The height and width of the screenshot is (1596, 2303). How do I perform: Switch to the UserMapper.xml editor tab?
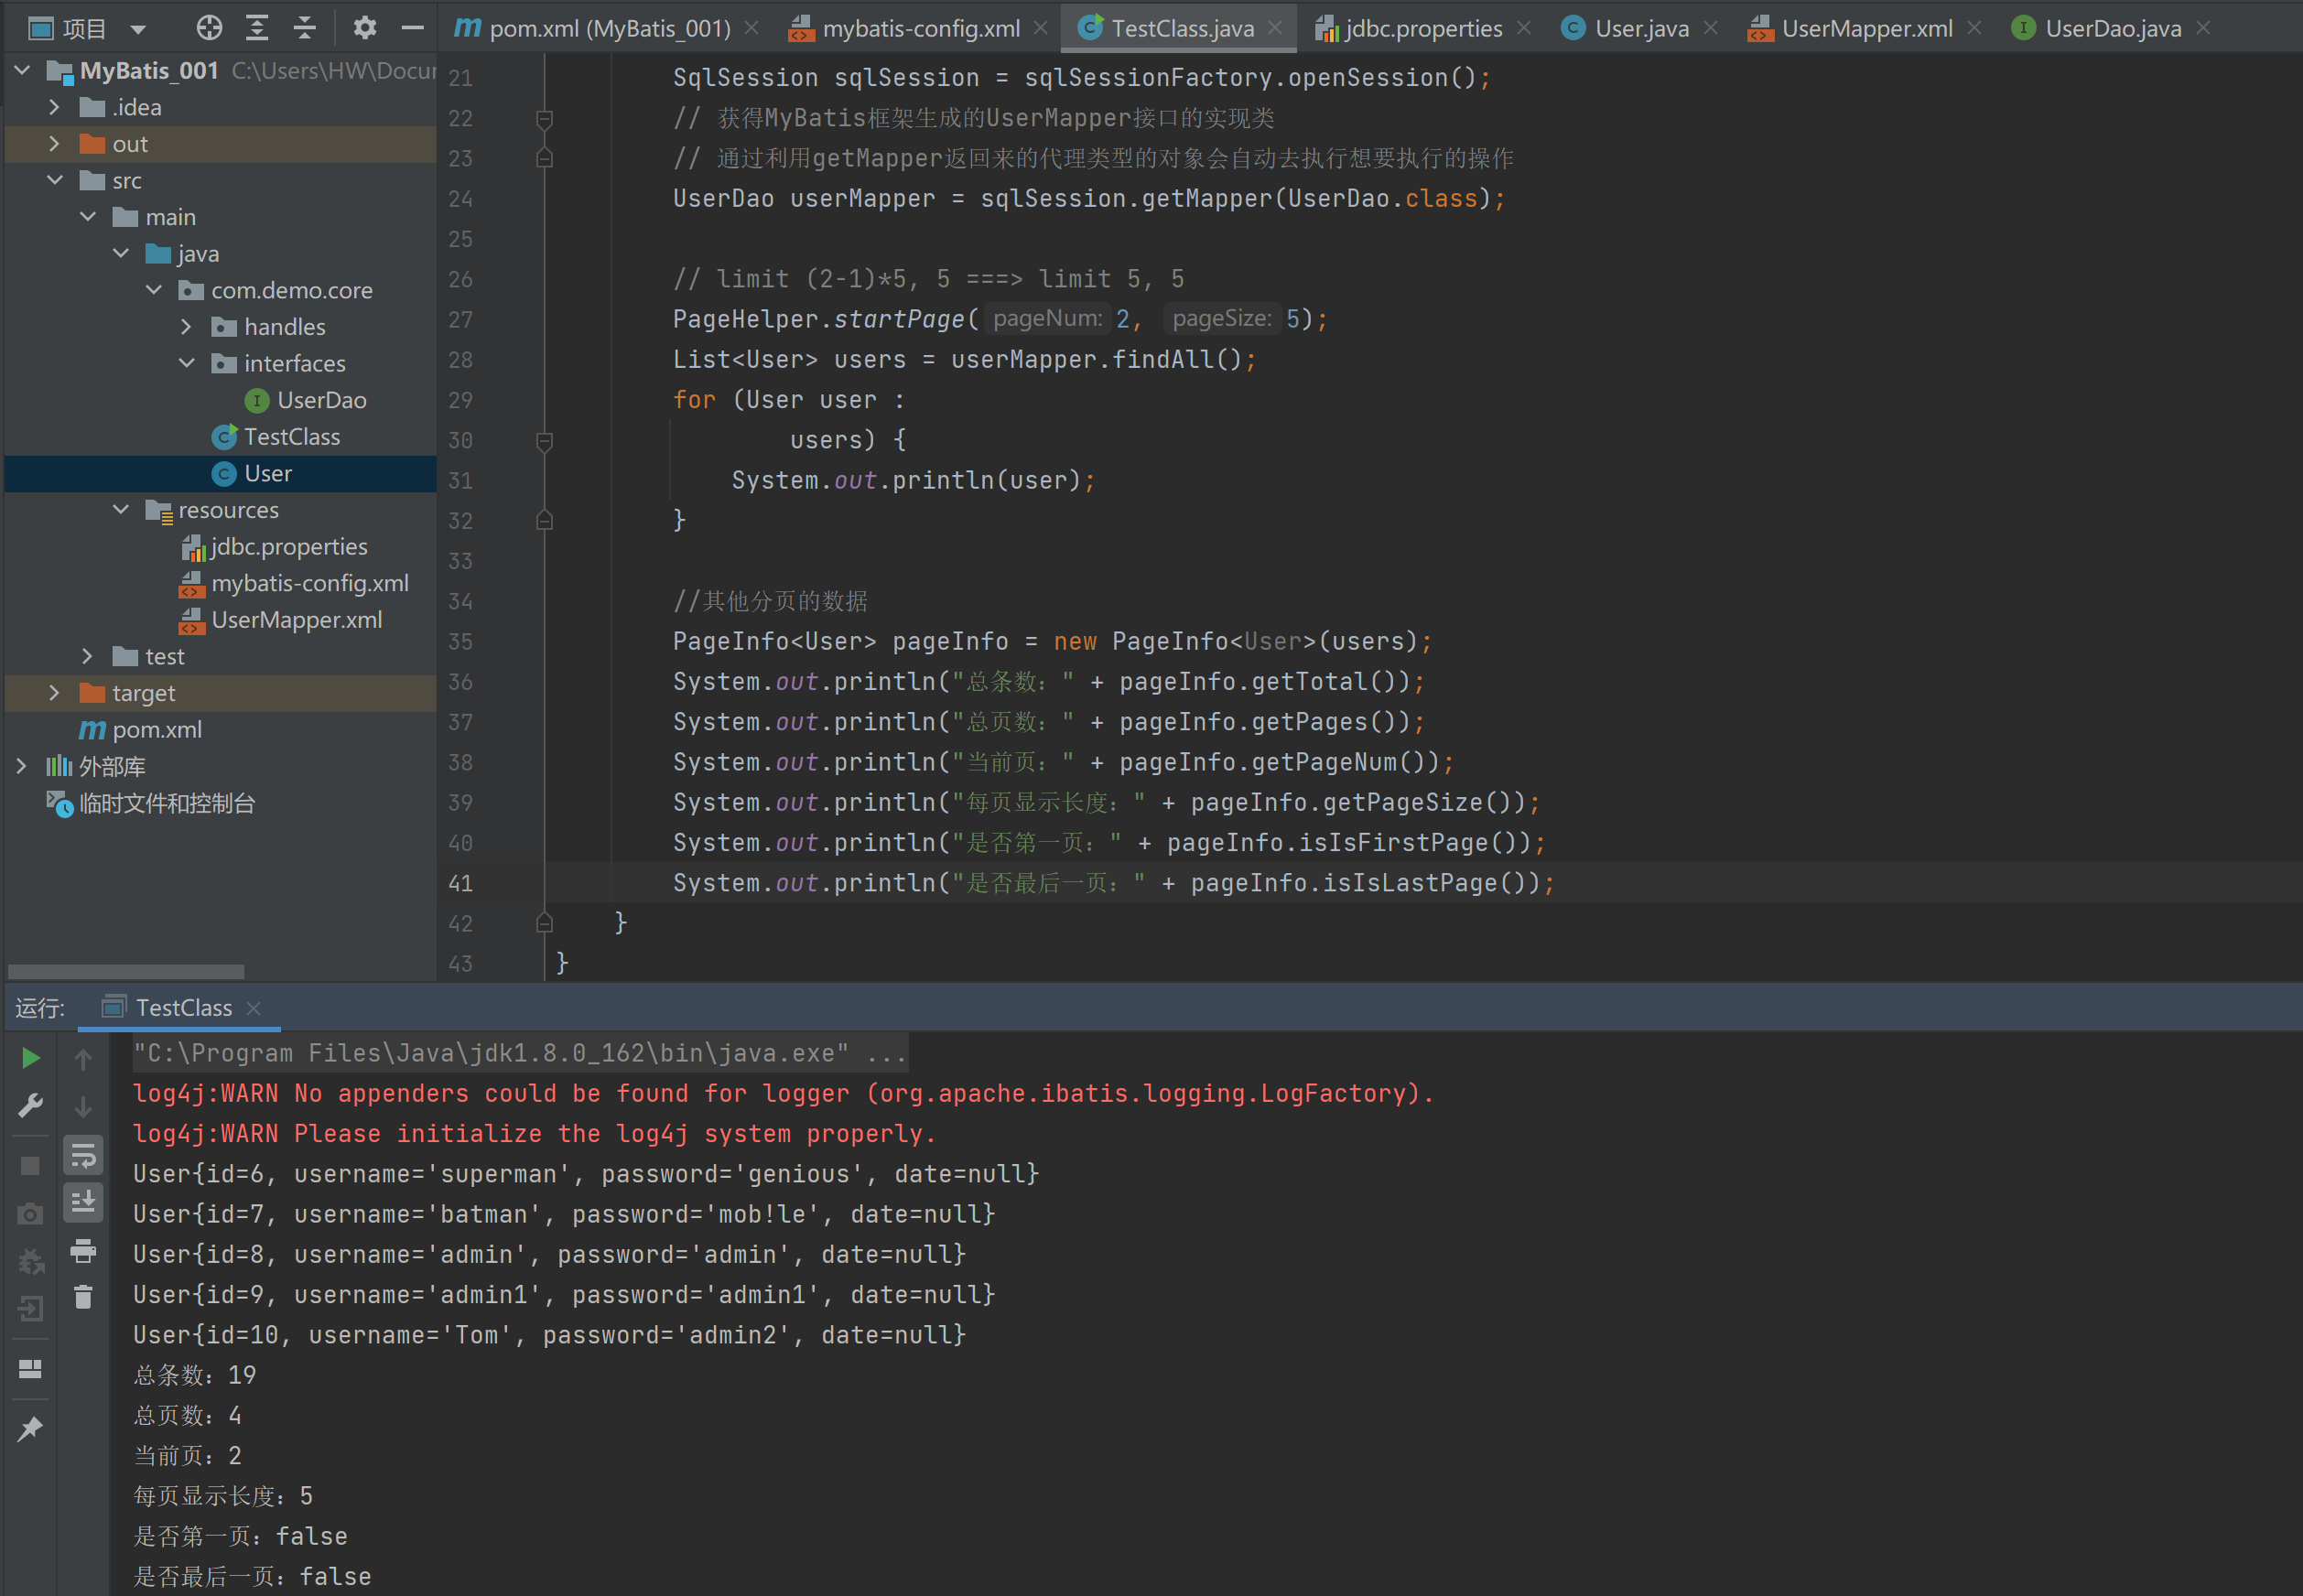(1866, 29)
